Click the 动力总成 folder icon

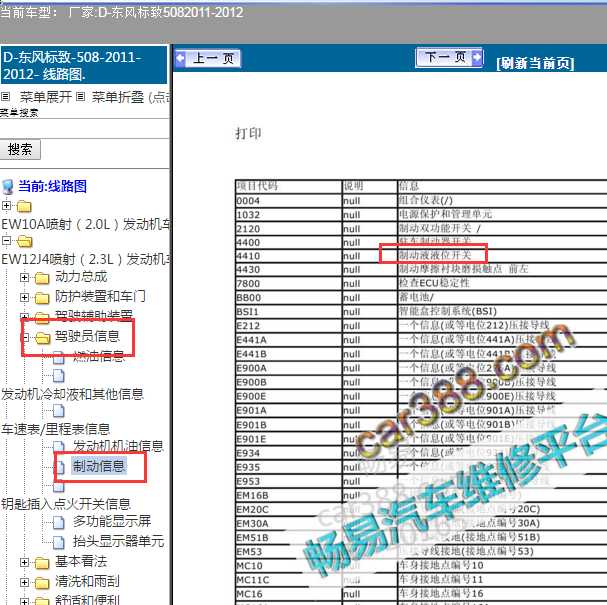click(x=42, y=278)
